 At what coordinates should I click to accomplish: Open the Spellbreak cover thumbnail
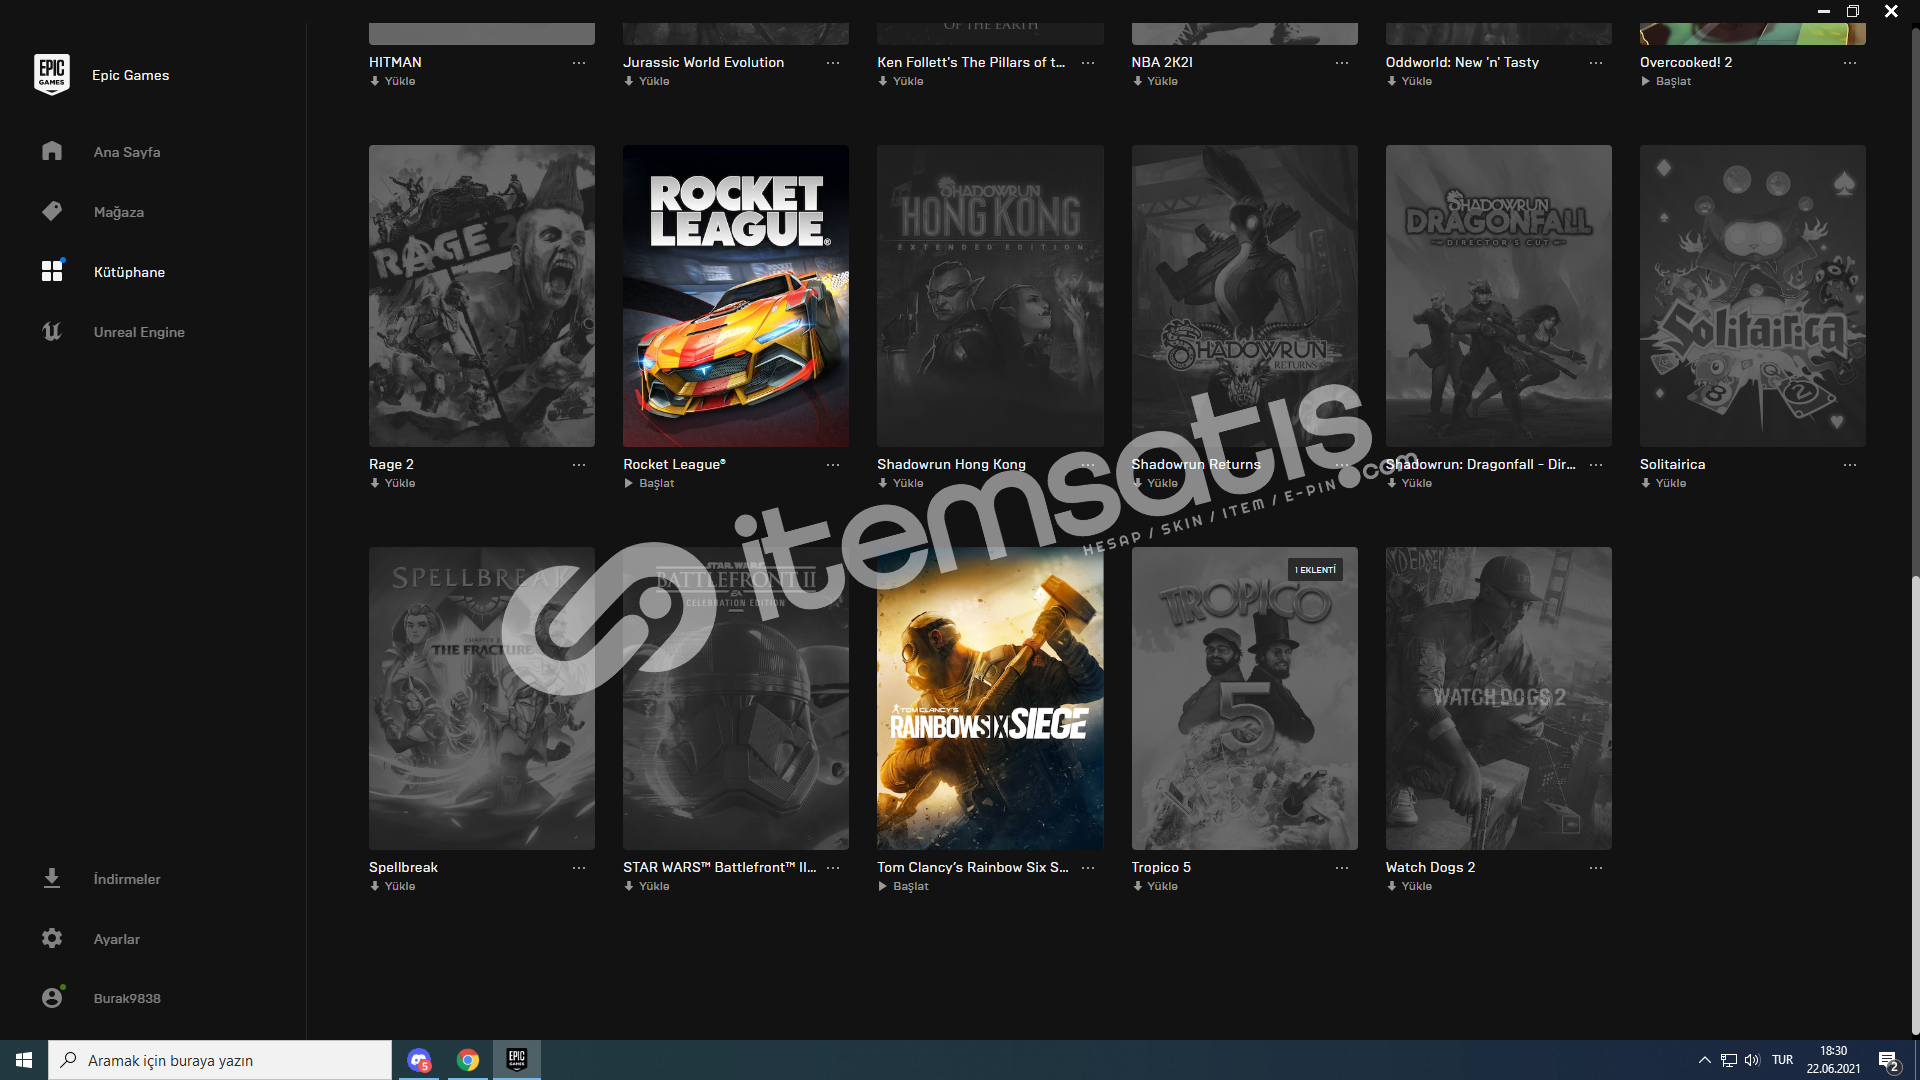482,698
